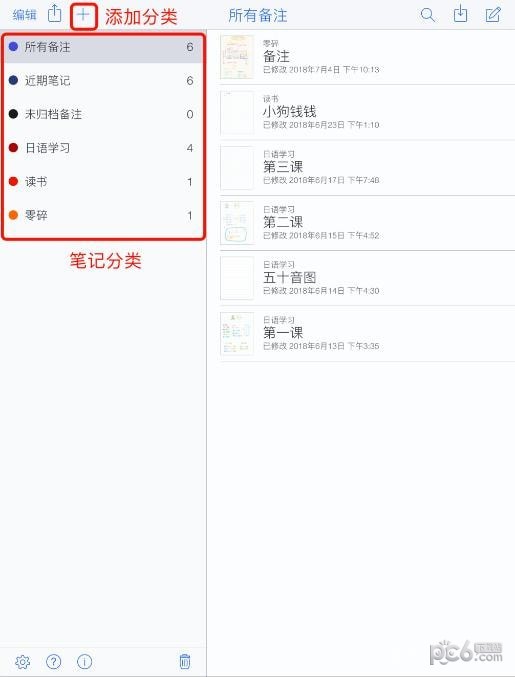The height and width of the screenshot is (677, 515).
Task: Open the 五十音图 note
Action: (x=367, y=278)
